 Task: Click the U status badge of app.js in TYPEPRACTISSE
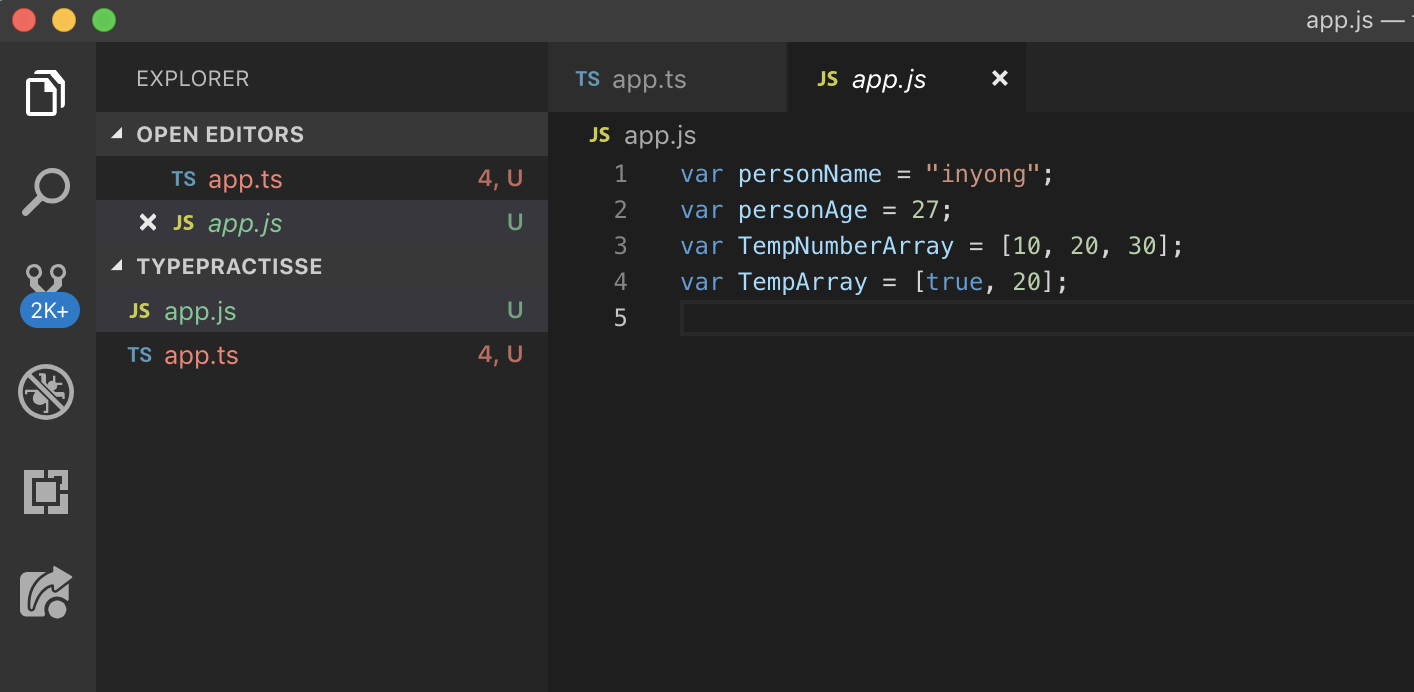tap(515, 310)
